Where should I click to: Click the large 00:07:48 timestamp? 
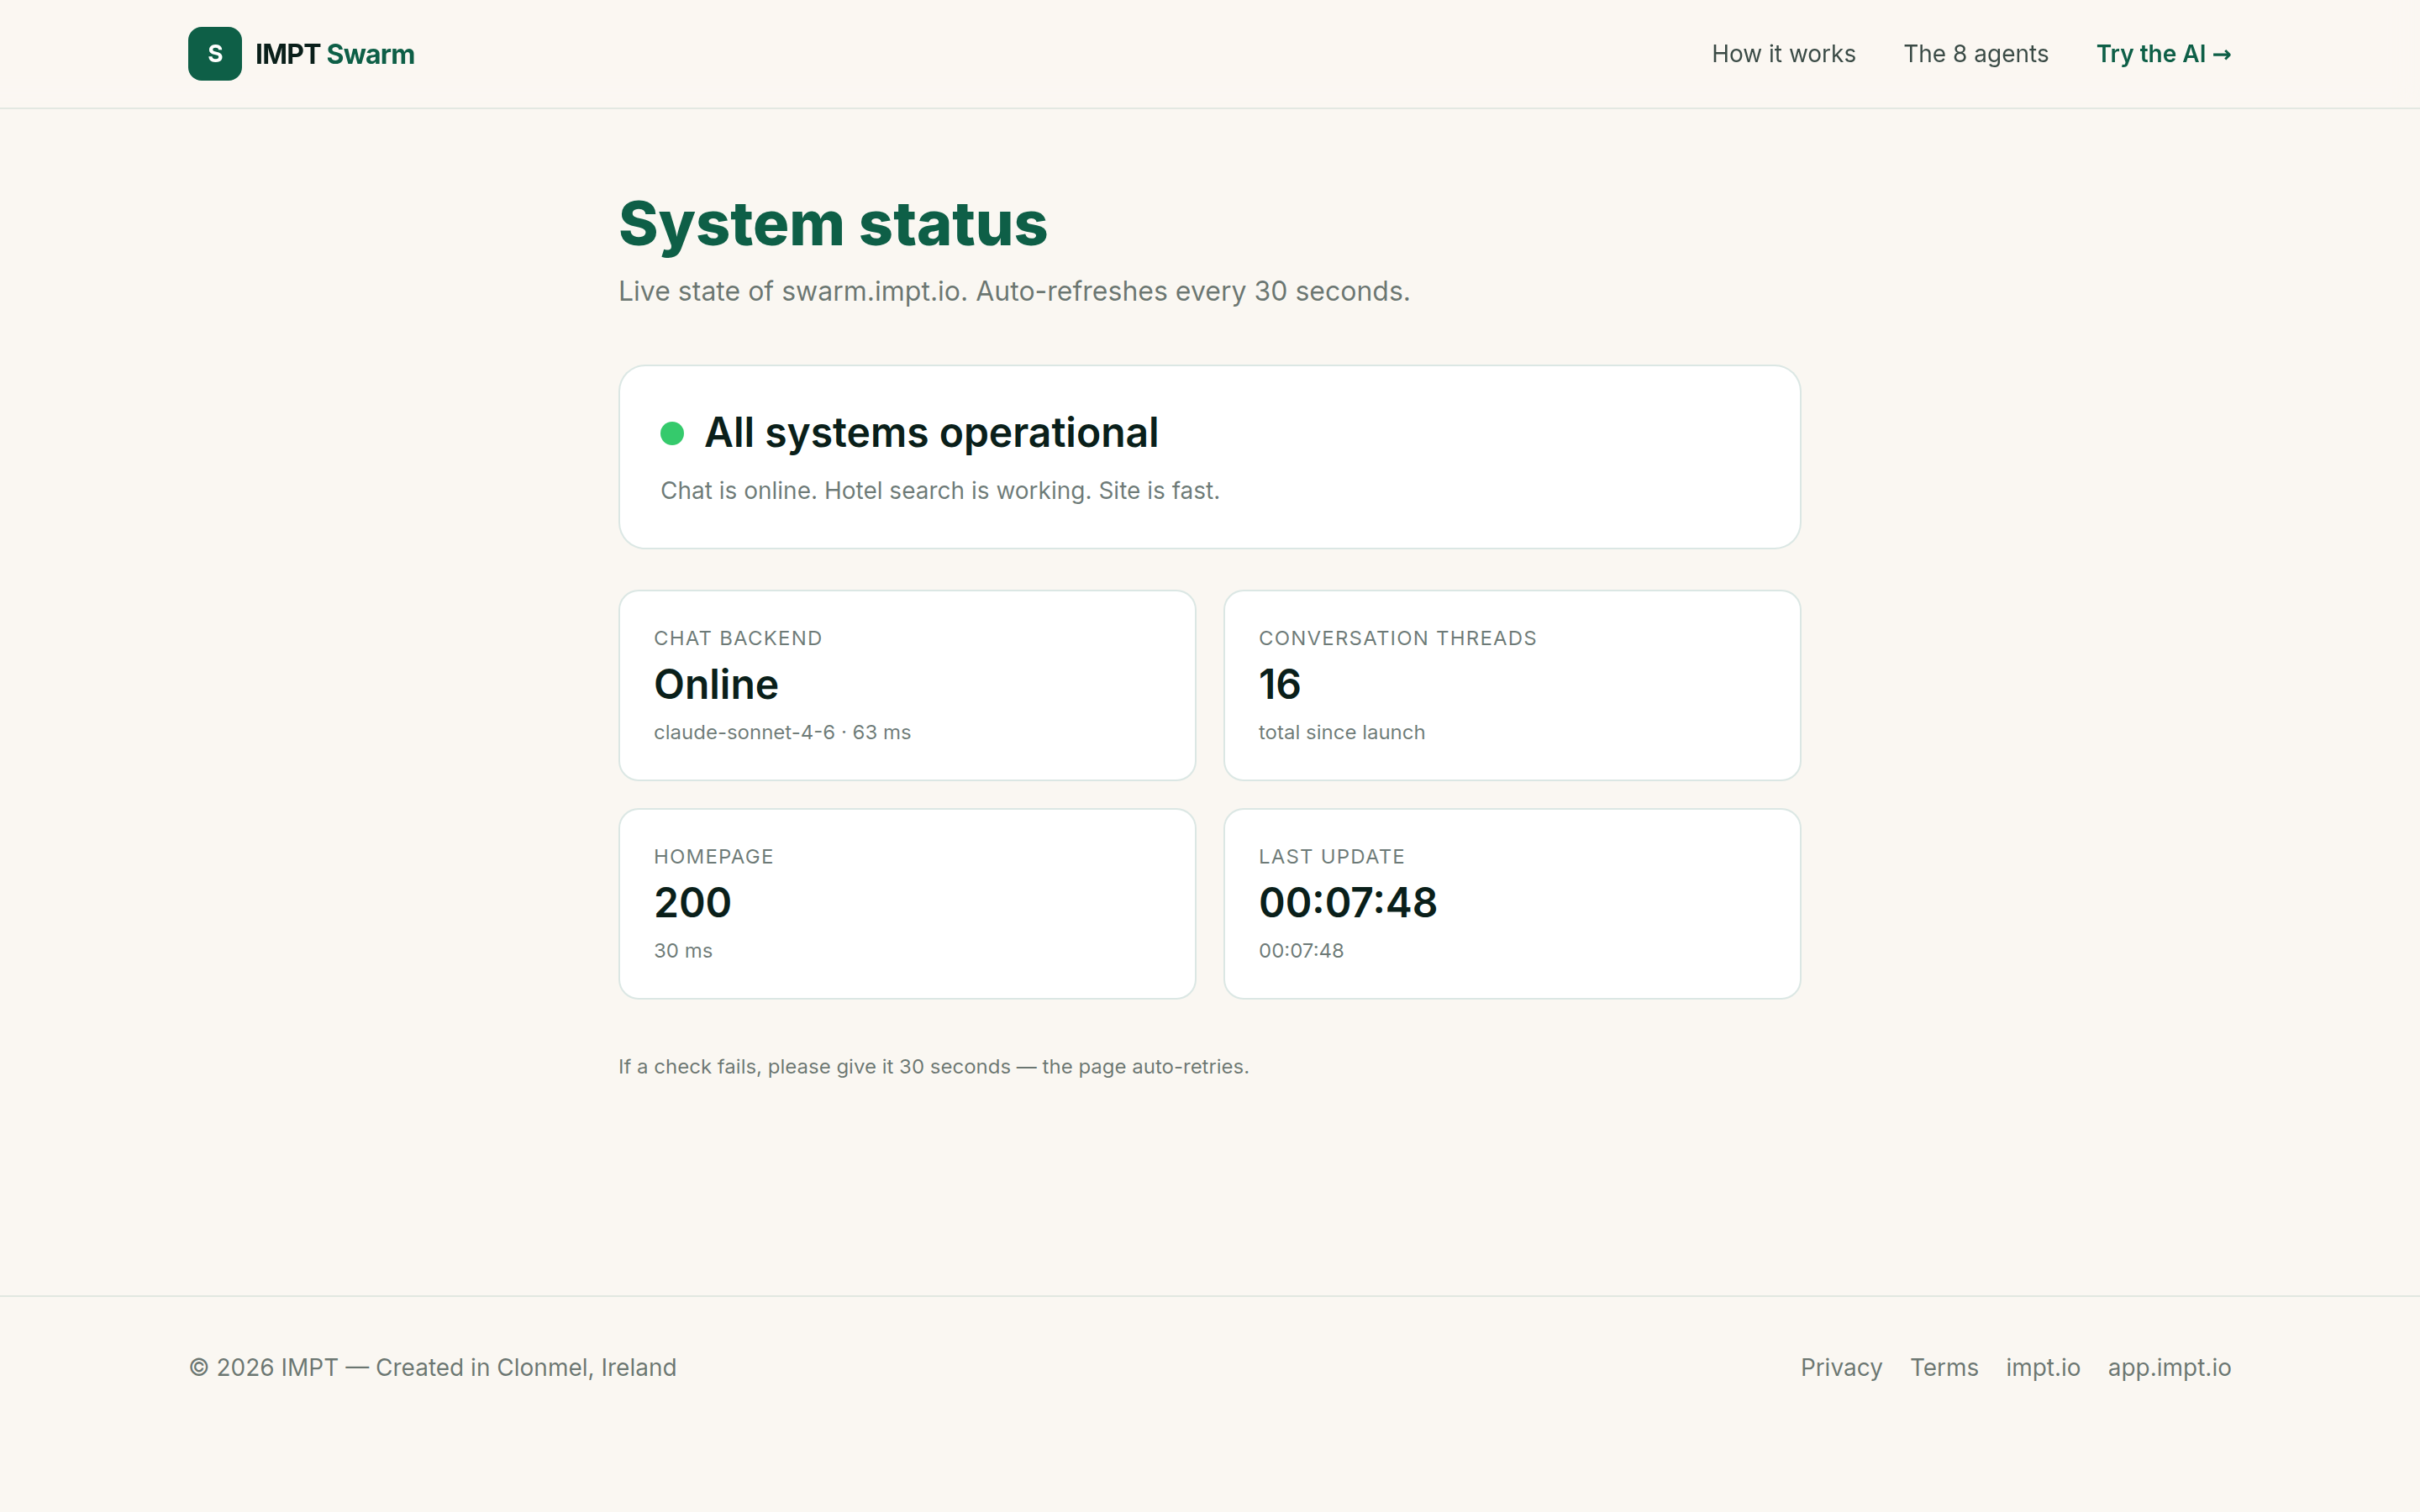1347,903
